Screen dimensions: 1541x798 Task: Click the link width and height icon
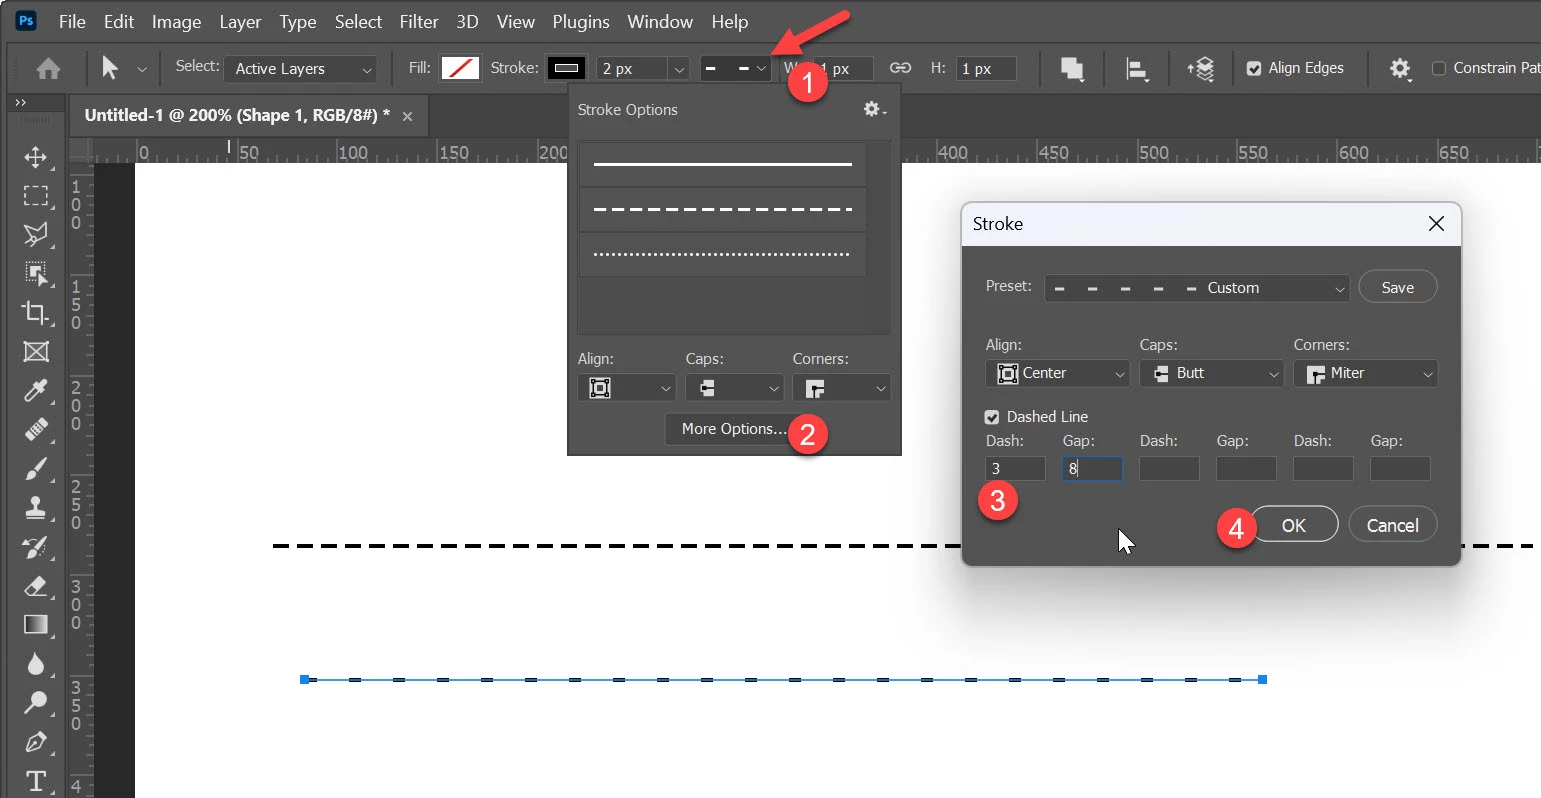click(900, 68)
